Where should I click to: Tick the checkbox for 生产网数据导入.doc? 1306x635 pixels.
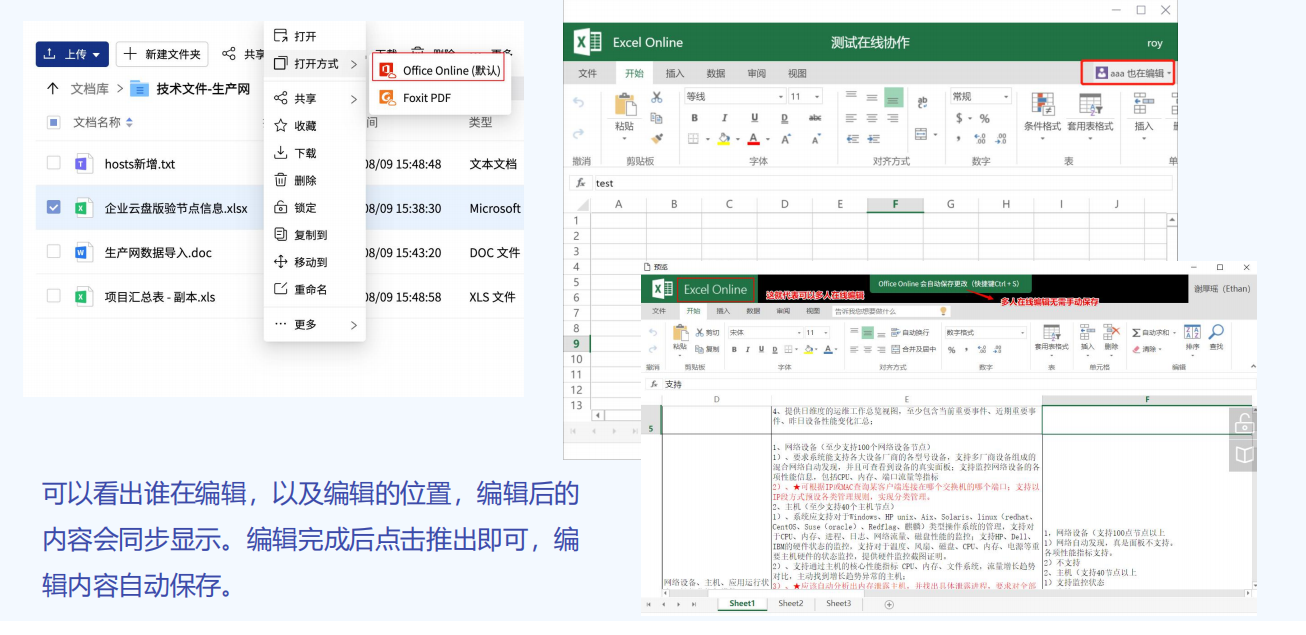pyautogui.click(x=54, y=252)
